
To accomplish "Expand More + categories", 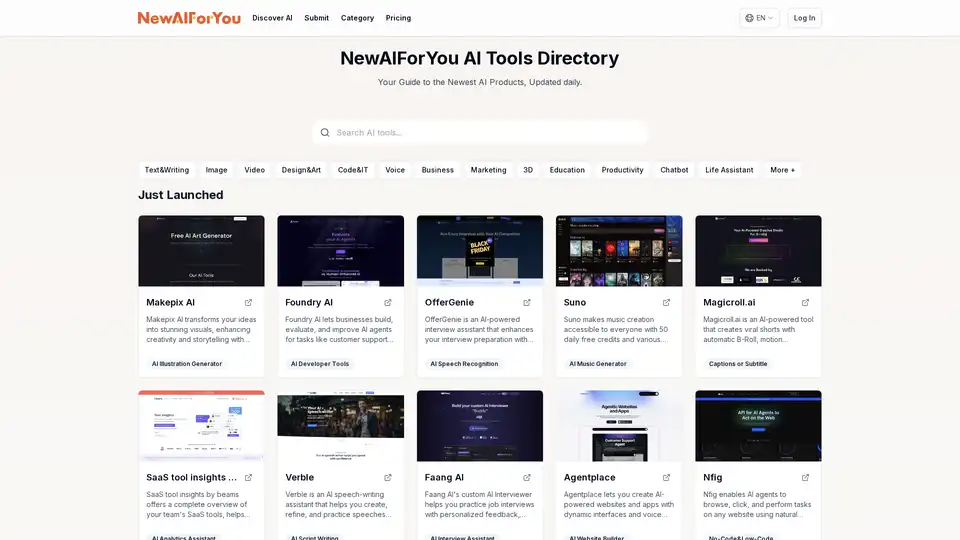I will click(782, 170).
